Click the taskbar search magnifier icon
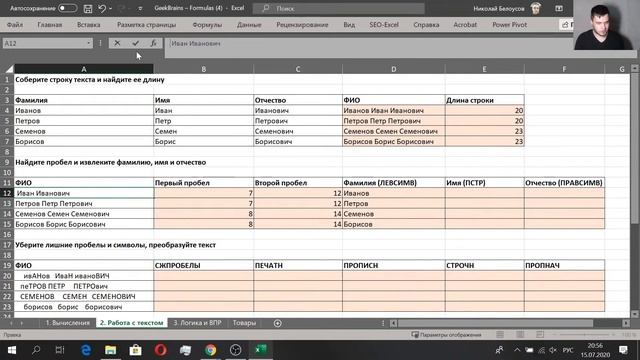 pyautogui.click(x=36, y=350)
